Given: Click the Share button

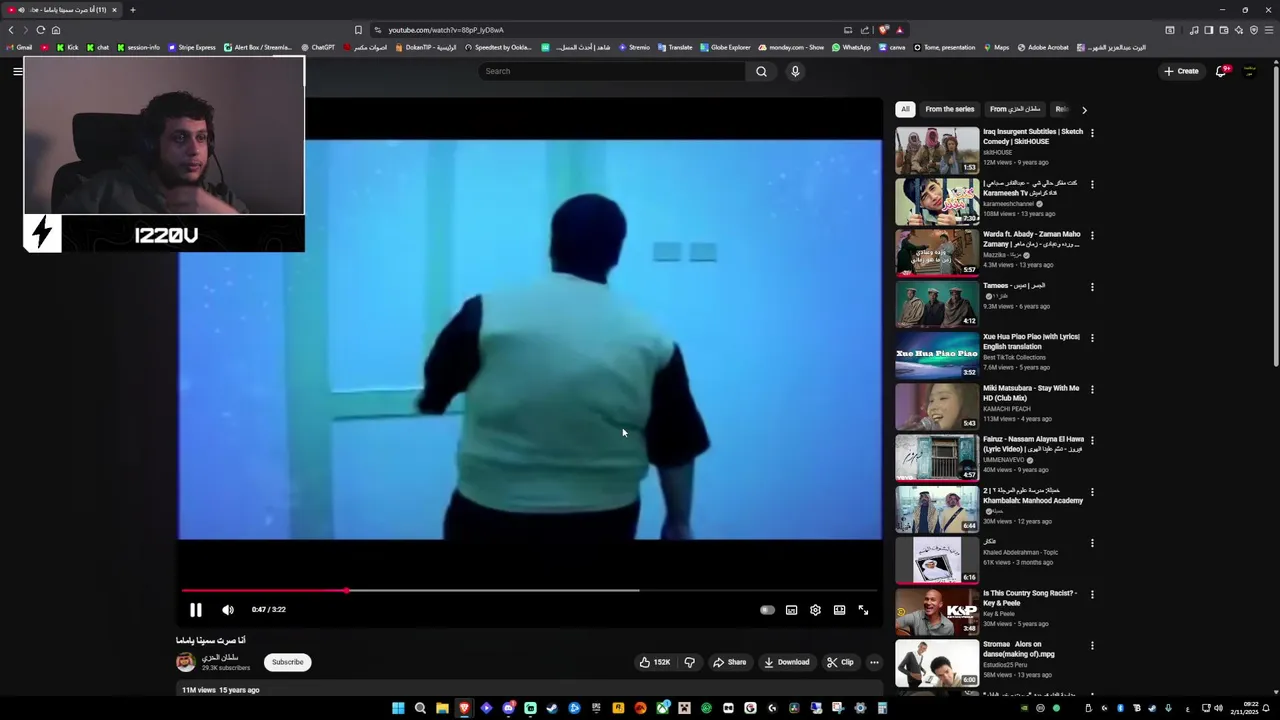Looking at the screenshot, I should click(729, 662).
